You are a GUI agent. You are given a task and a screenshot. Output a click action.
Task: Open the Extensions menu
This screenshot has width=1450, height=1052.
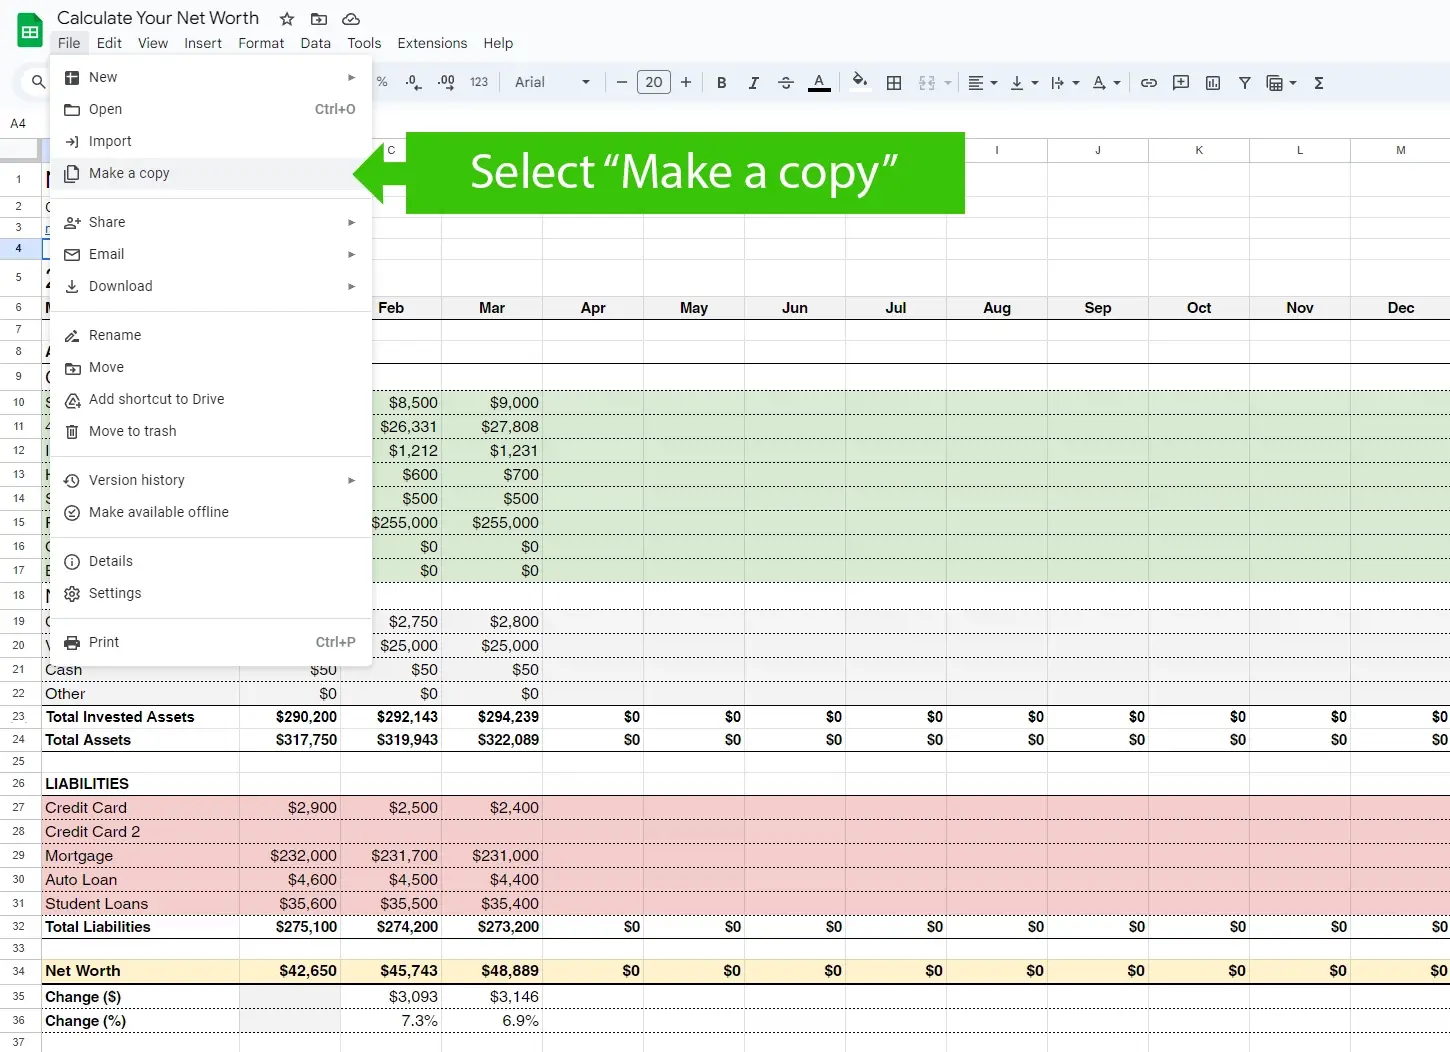(x=432, y=43)
